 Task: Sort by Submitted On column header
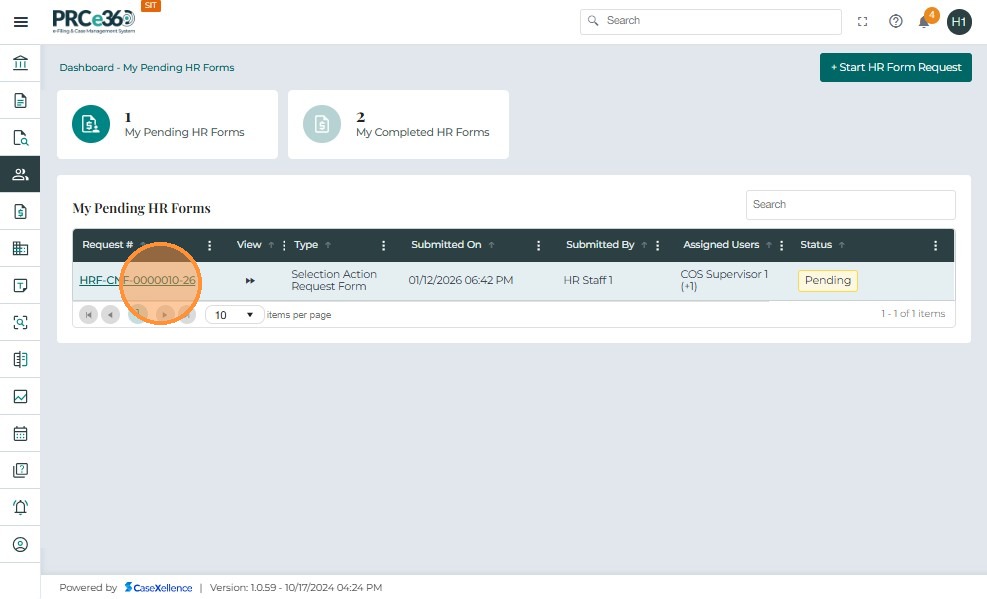tap(446, 245)
